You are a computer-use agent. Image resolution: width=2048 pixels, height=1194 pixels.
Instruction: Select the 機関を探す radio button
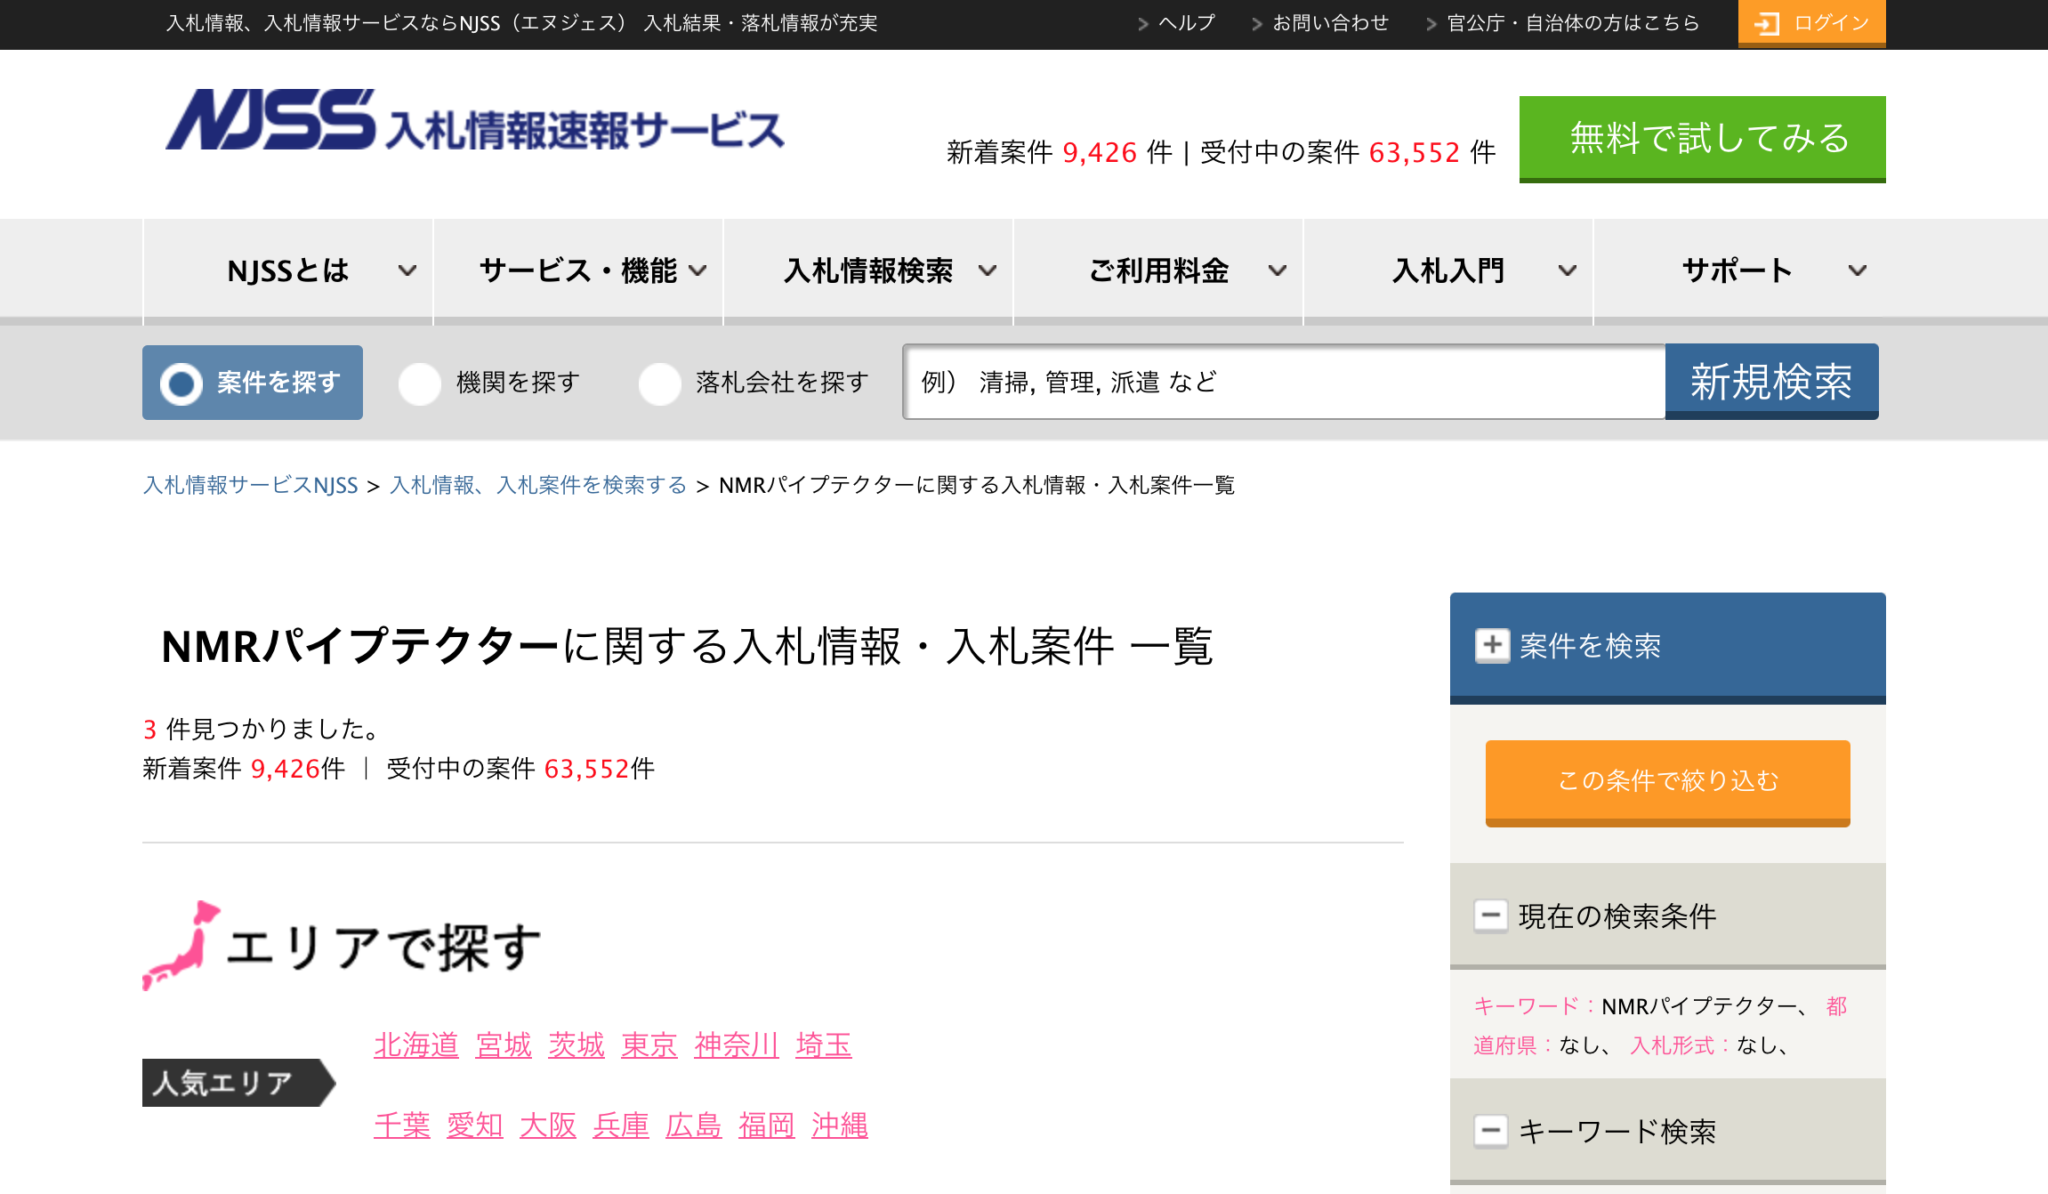pos(420,382)
